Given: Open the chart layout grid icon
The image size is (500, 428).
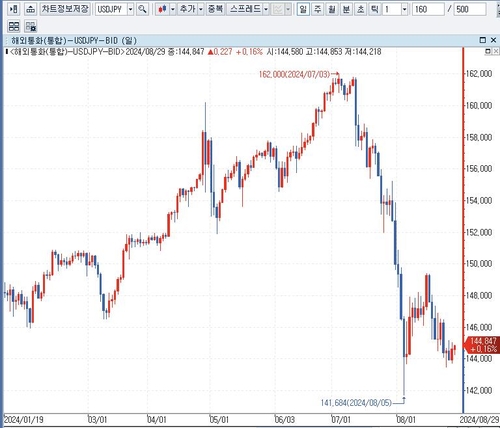Looking at the screenshot, I should point(14,26).
